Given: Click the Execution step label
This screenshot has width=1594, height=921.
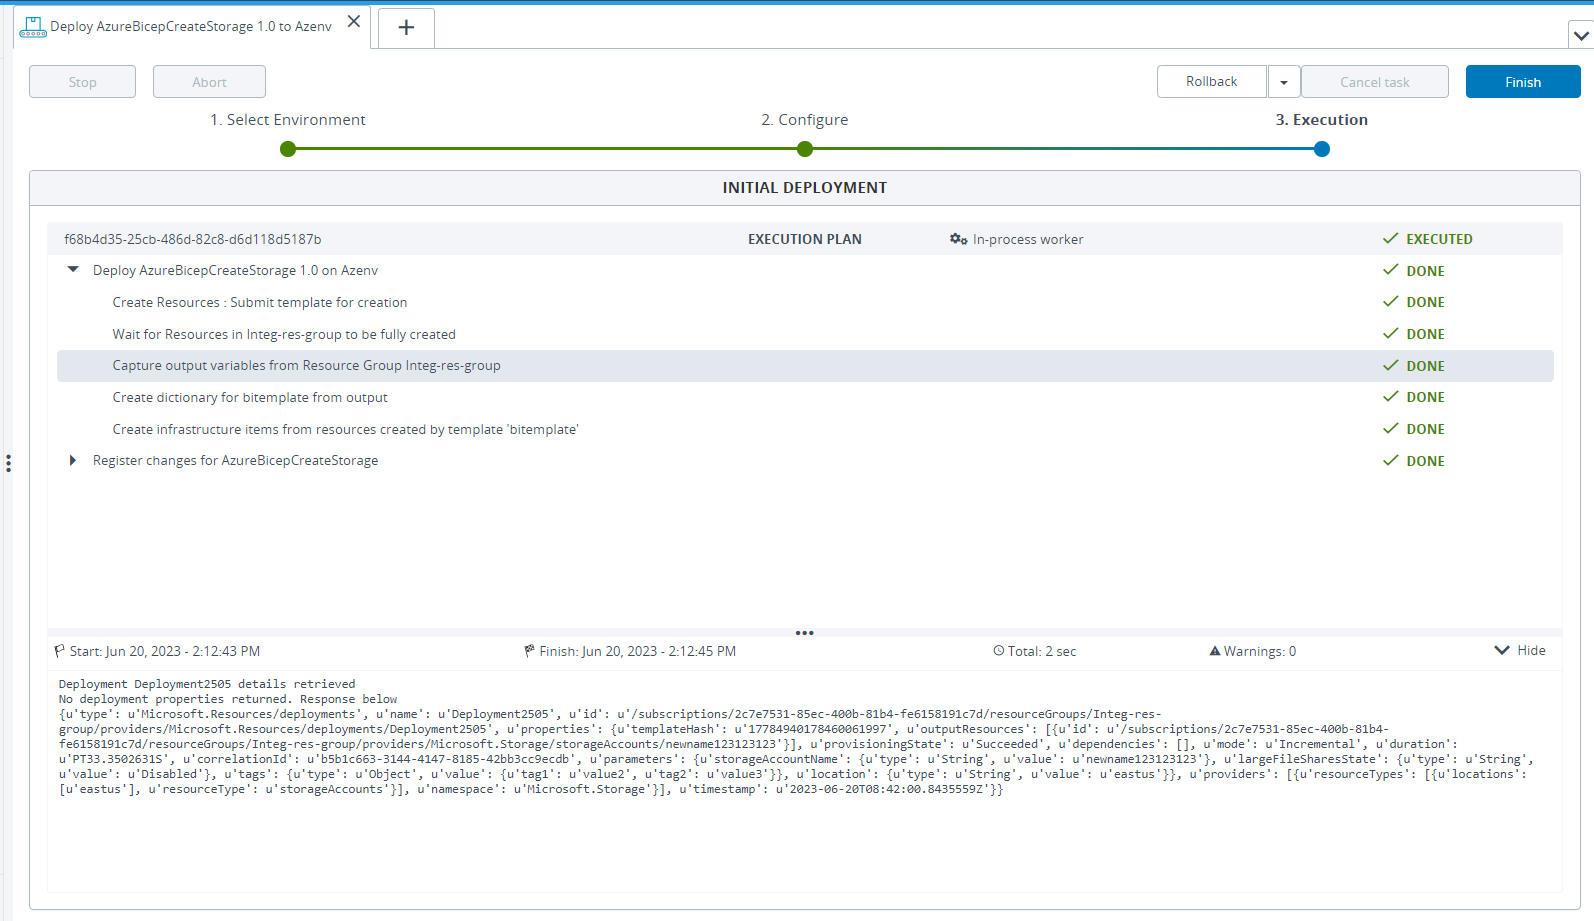Looking at the screenshot, I should click(1322, 120).
